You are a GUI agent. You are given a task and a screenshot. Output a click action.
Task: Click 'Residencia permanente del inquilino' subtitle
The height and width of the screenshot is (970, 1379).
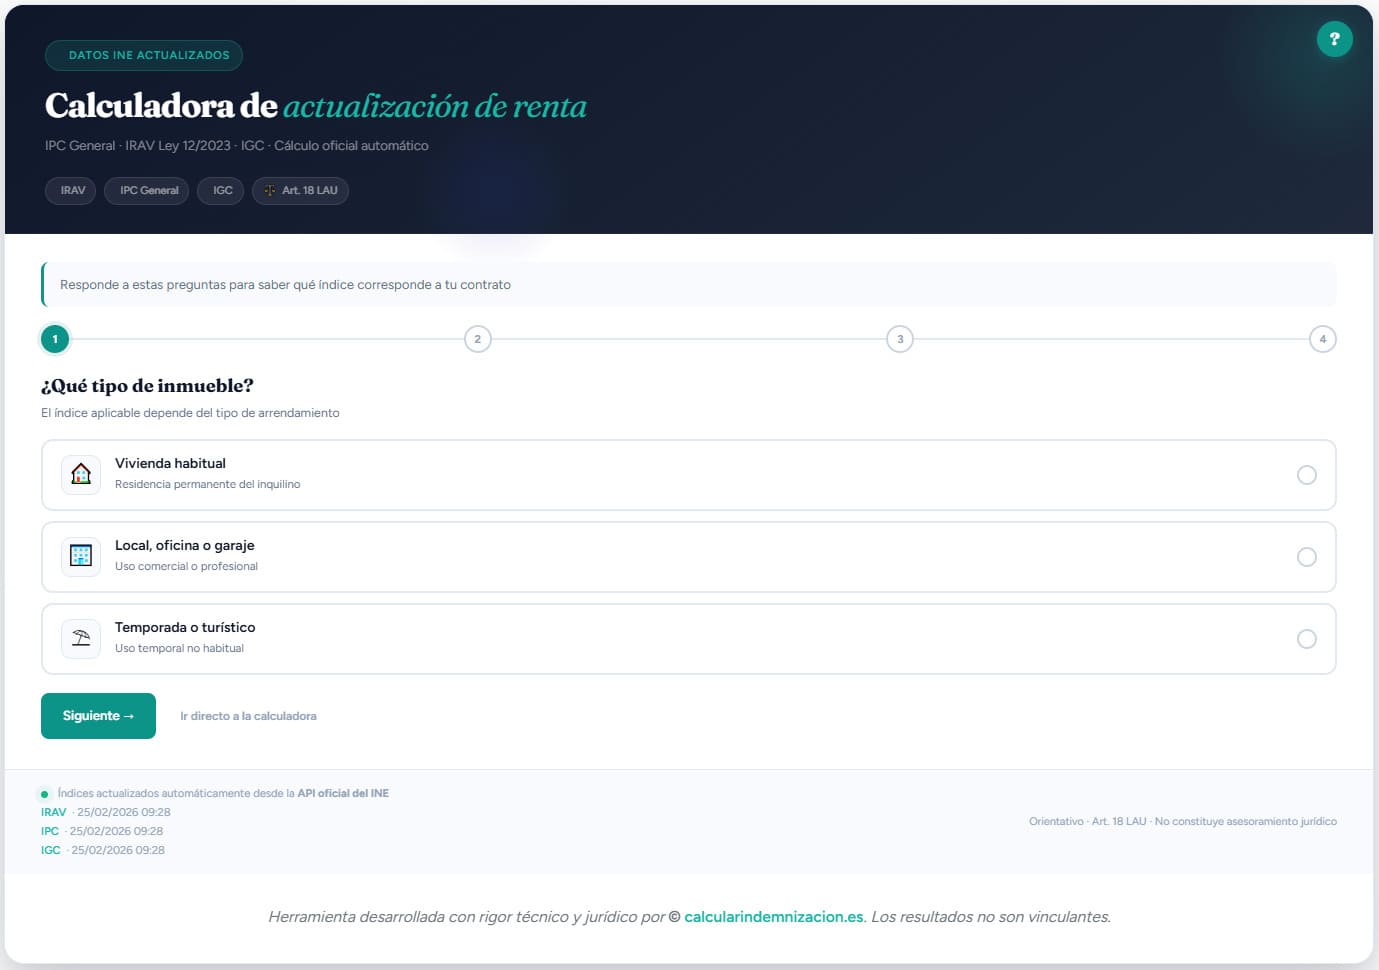click(207, 484)
